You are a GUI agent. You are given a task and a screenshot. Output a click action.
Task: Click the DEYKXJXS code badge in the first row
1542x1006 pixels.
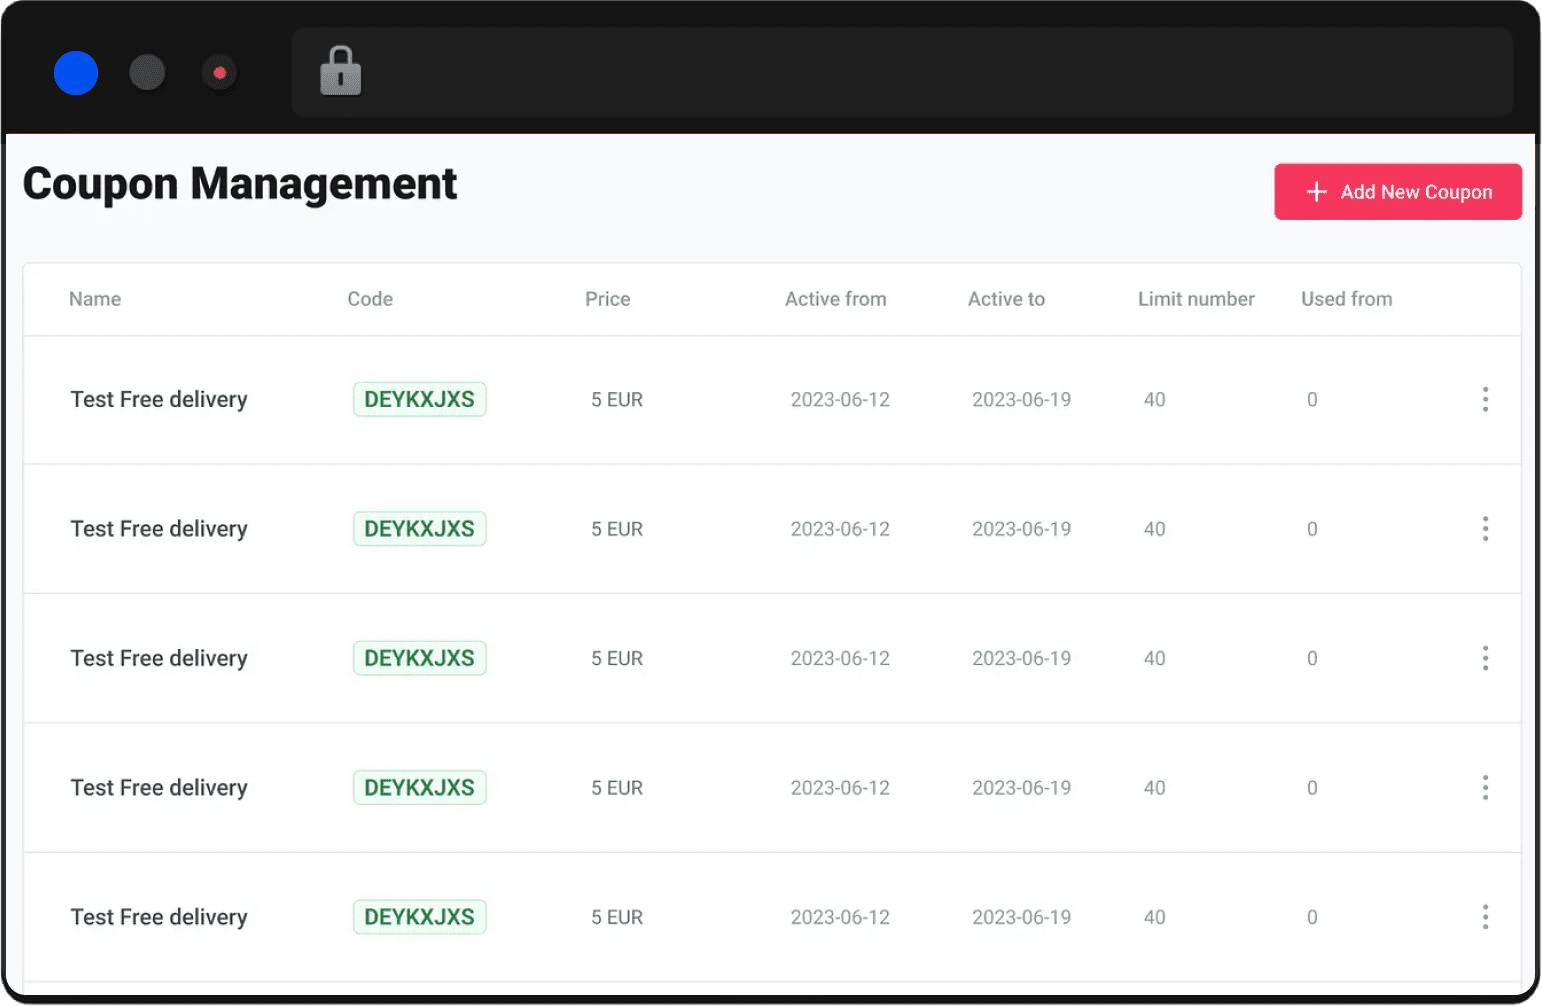pos(419,400)
